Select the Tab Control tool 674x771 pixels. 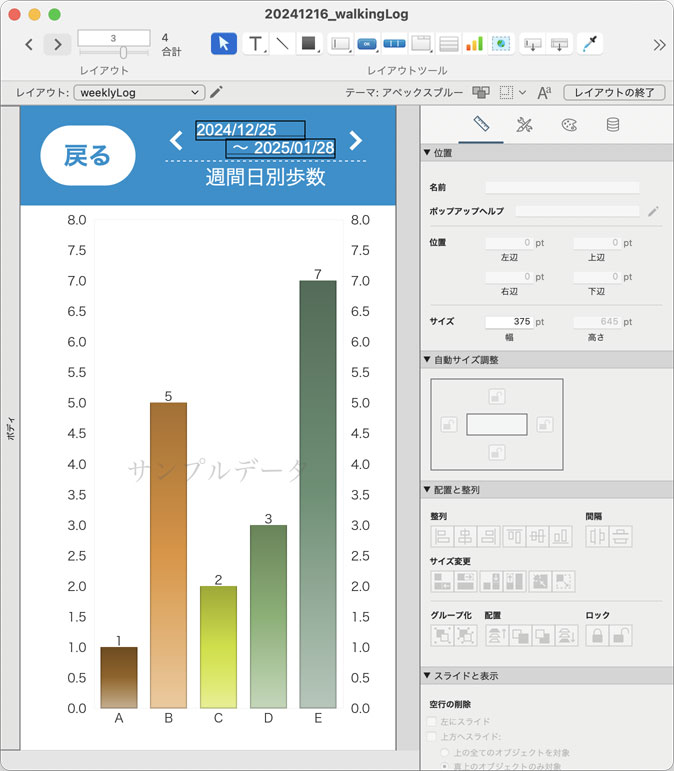[x=421, y=44]
